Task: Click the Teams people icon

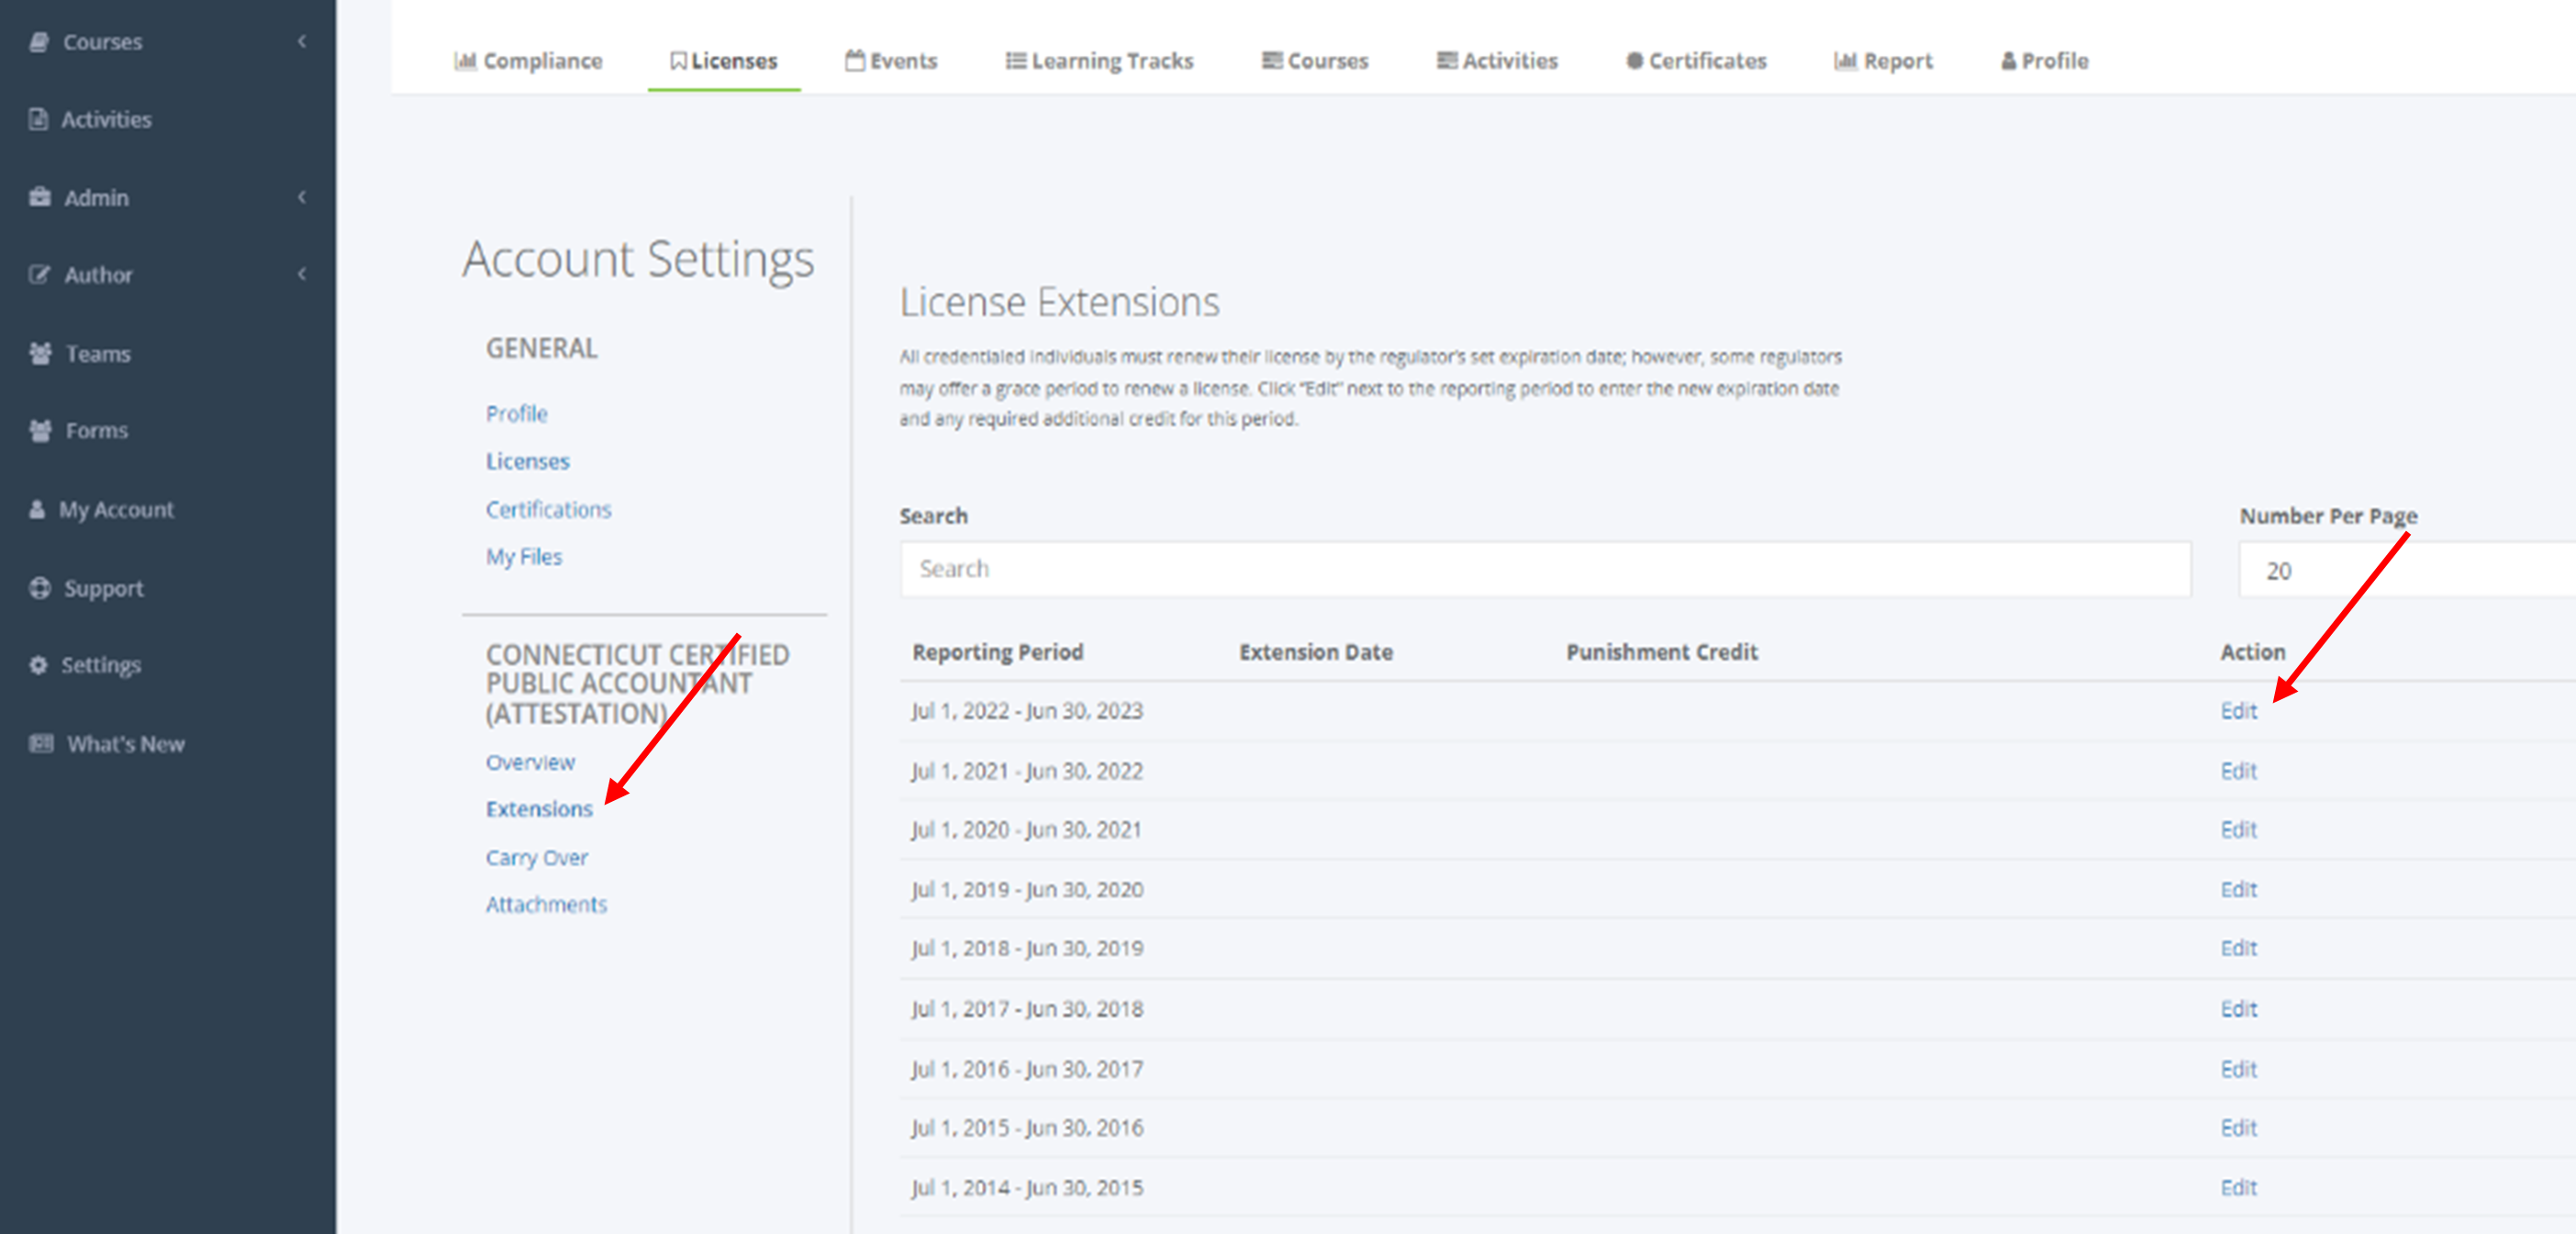Action: (40, 353)
